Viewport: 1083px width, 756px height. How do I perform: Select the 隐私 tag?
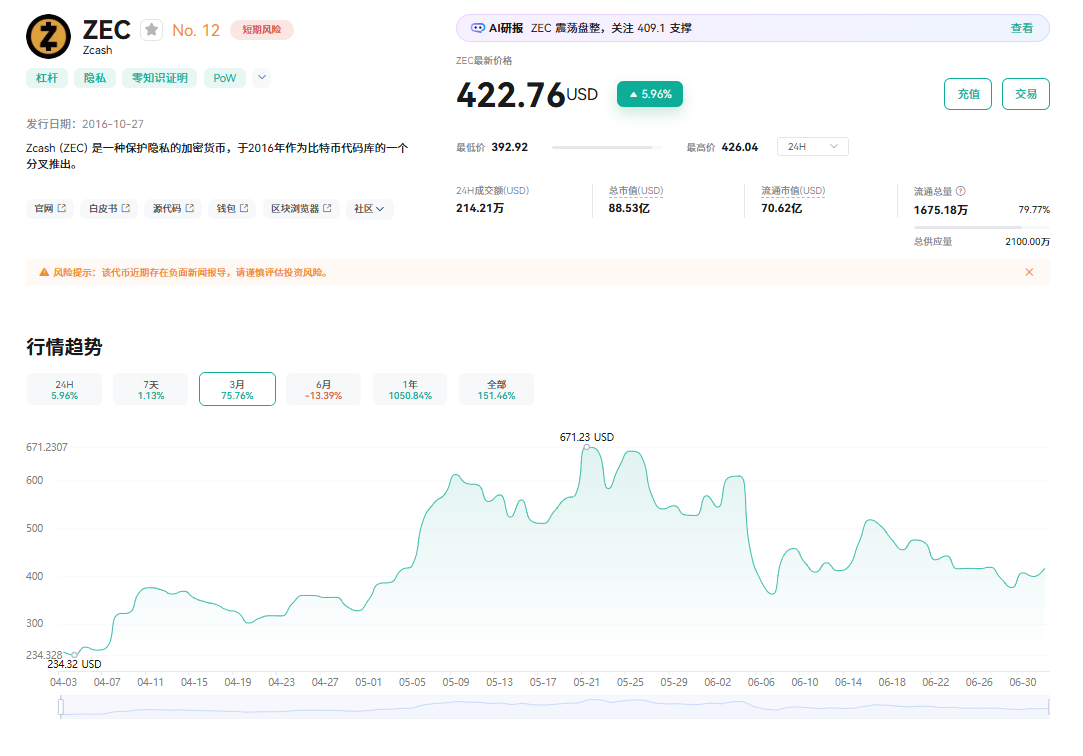coord(95,78)
